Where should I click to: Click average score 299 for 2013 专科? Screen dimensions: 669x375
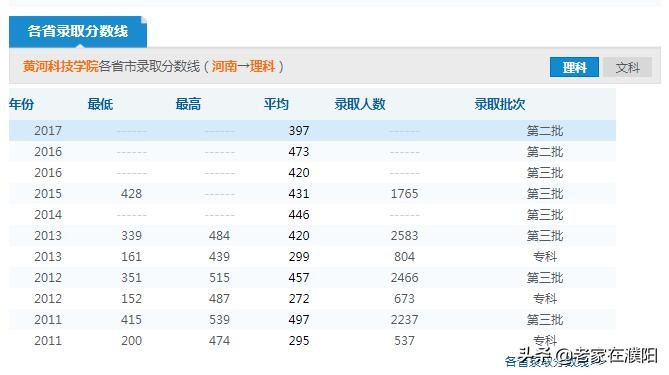[299, 256]
